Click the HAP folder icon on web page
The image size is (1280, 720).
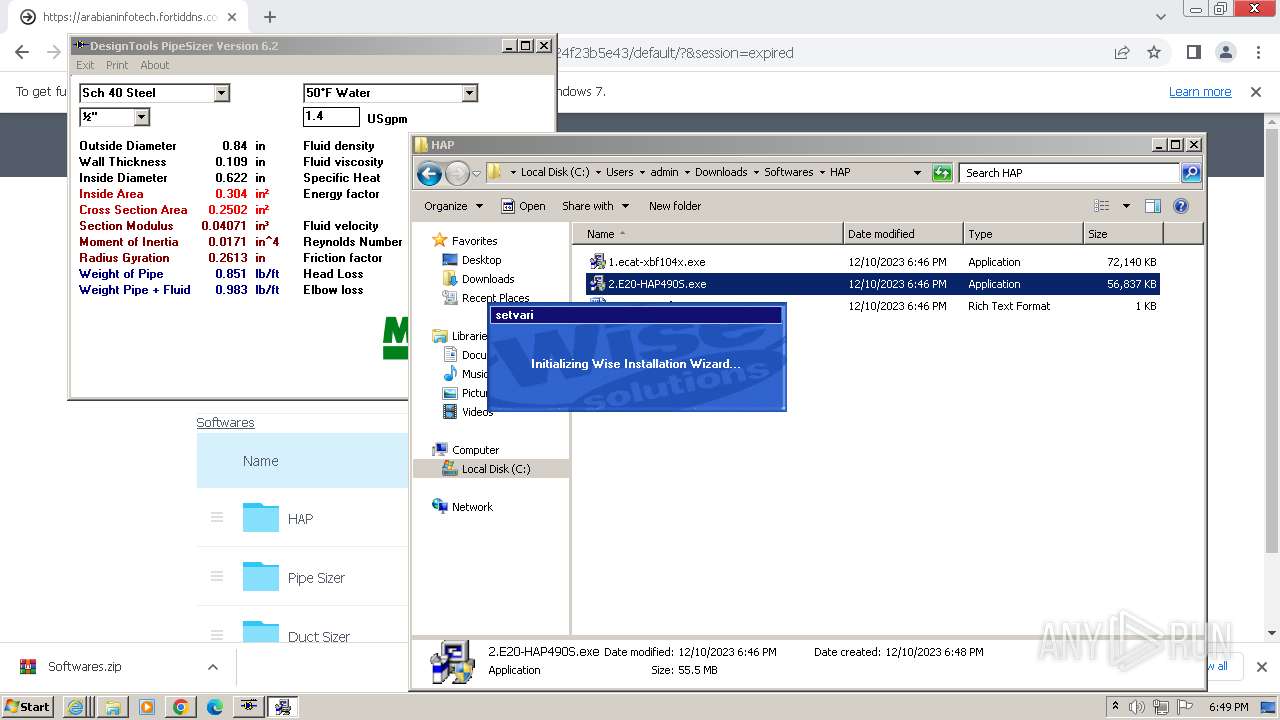pos(261,518)
